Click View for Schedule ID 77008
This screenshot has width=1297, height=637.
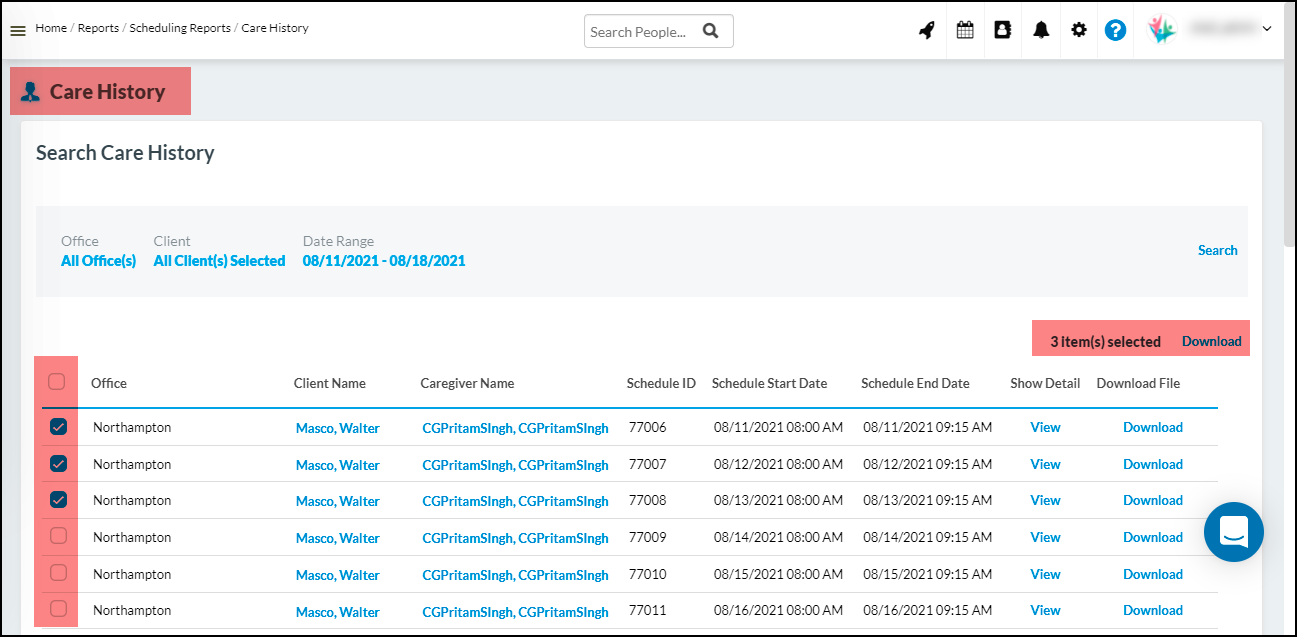tap(1045, 500)
